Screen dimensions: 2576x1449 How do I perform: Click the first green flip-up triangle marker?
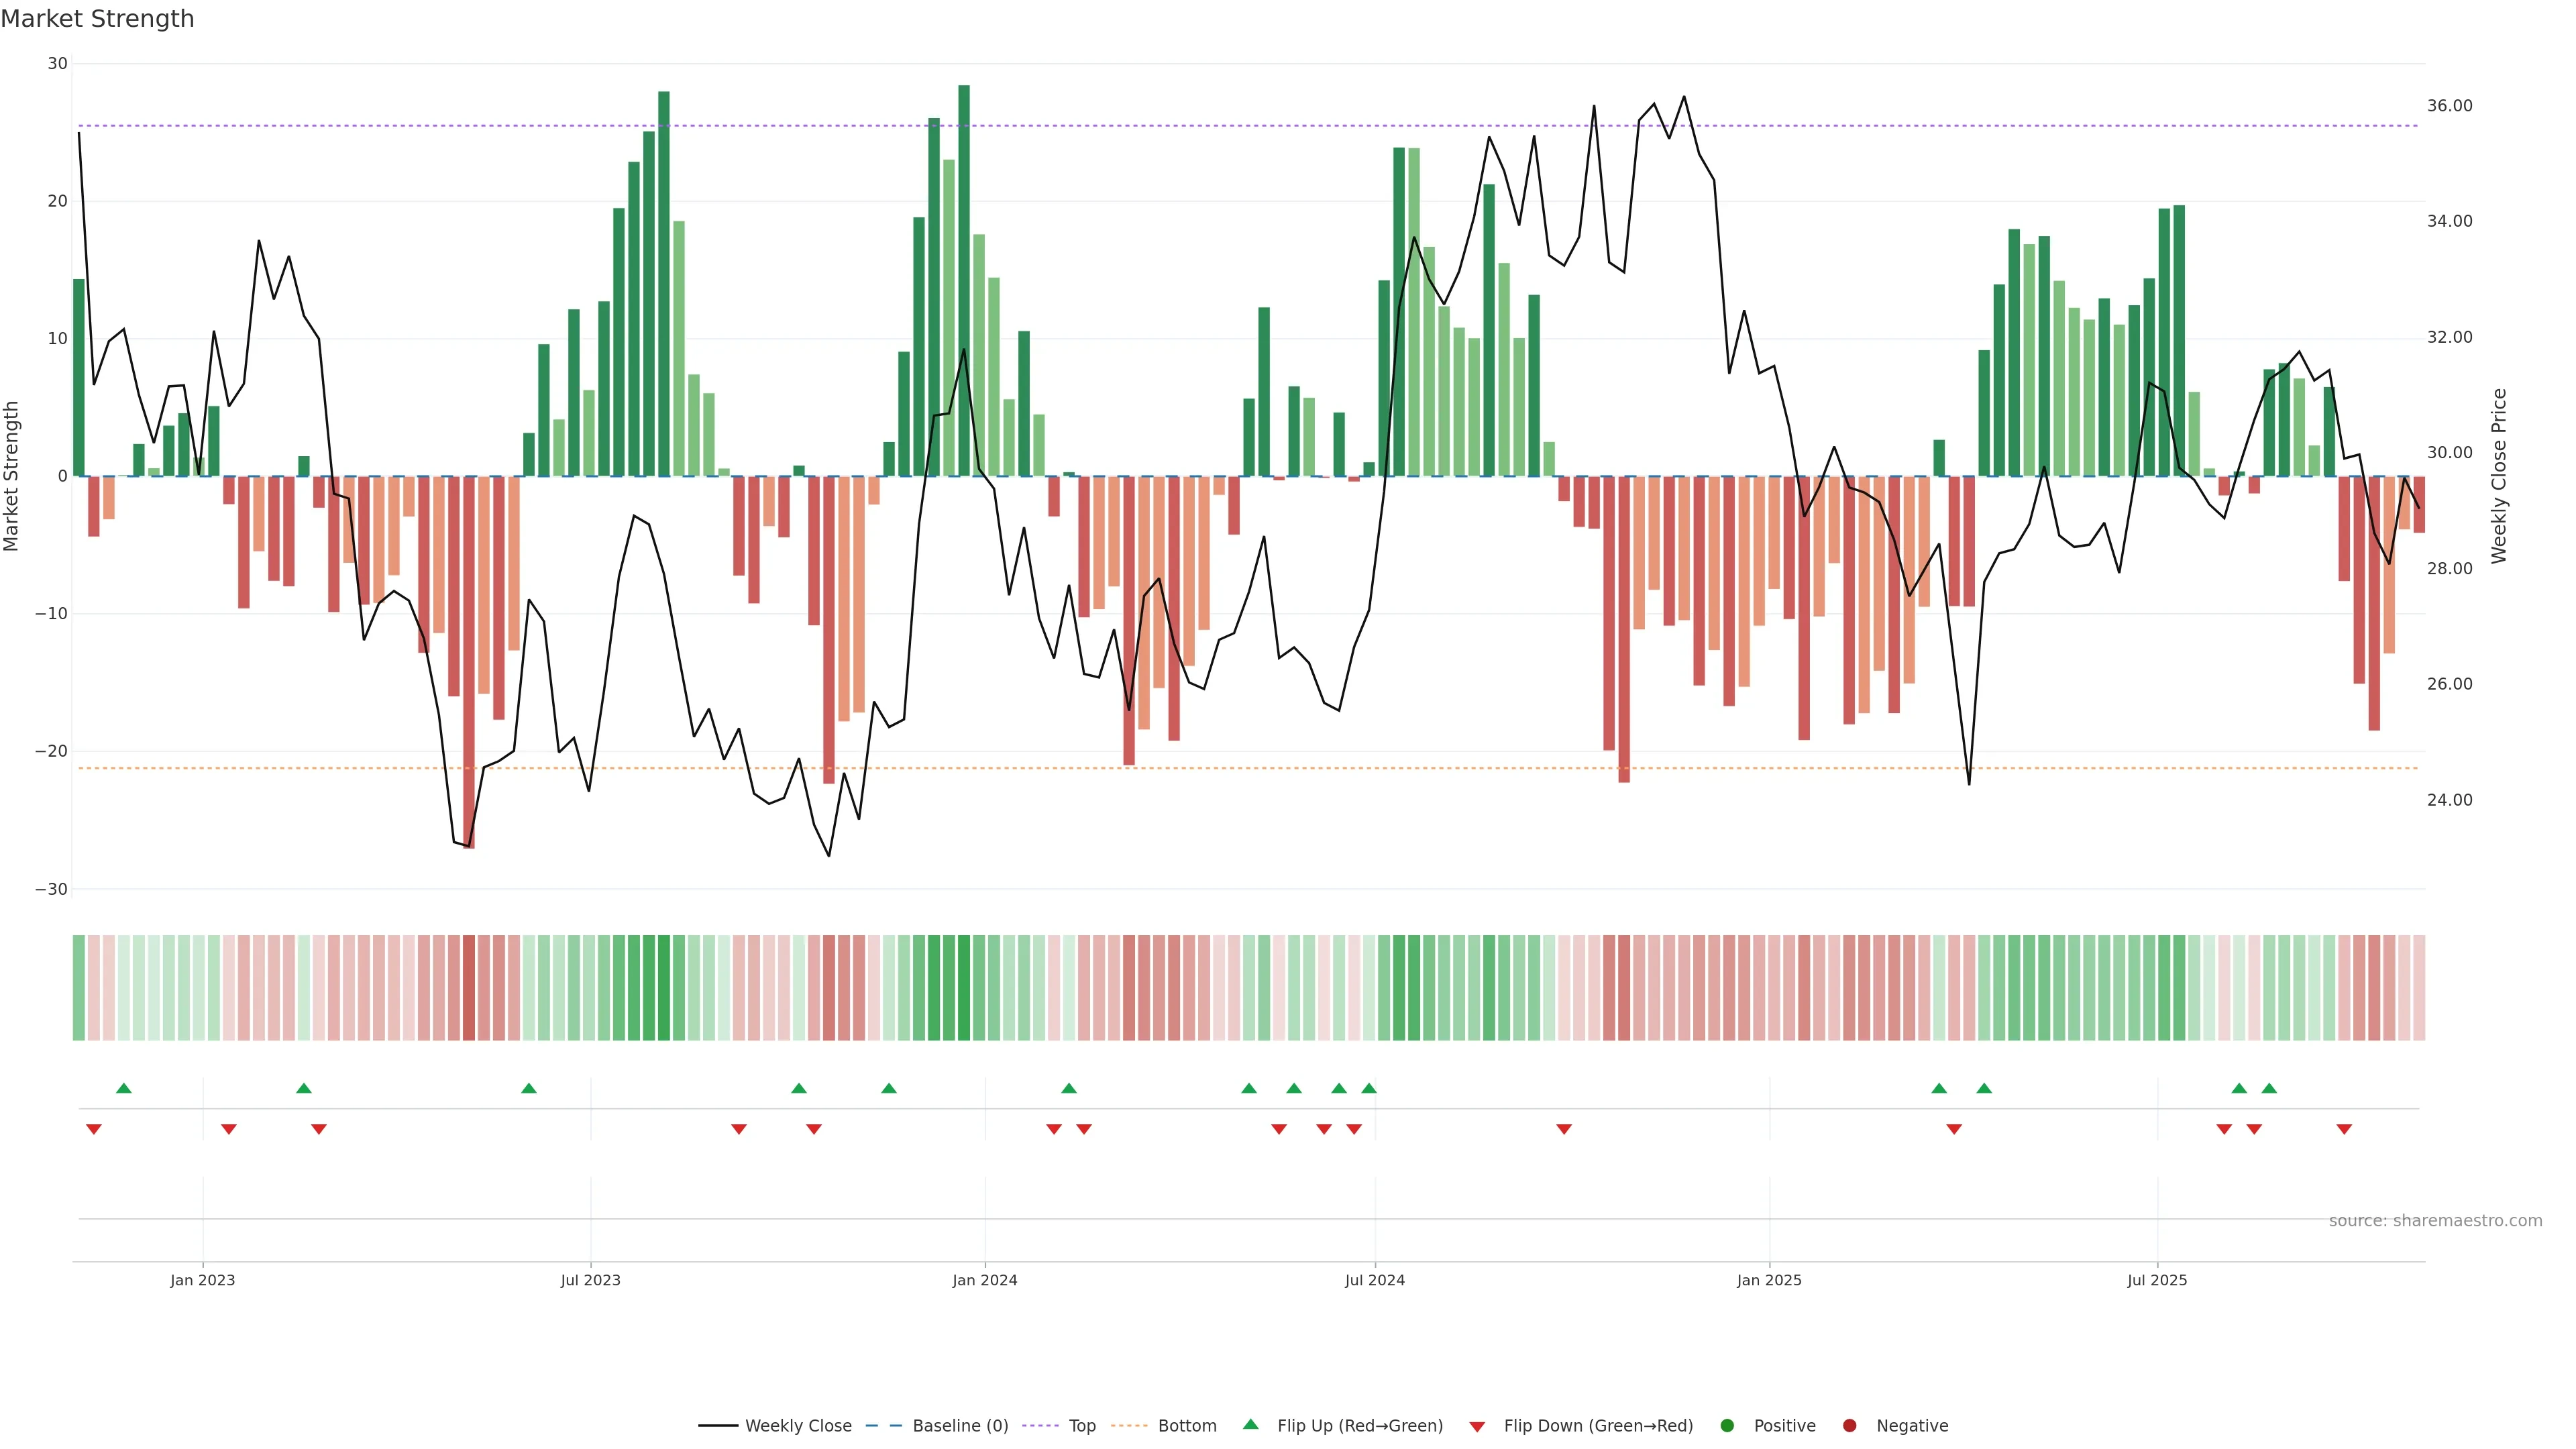pos(124,1088)
